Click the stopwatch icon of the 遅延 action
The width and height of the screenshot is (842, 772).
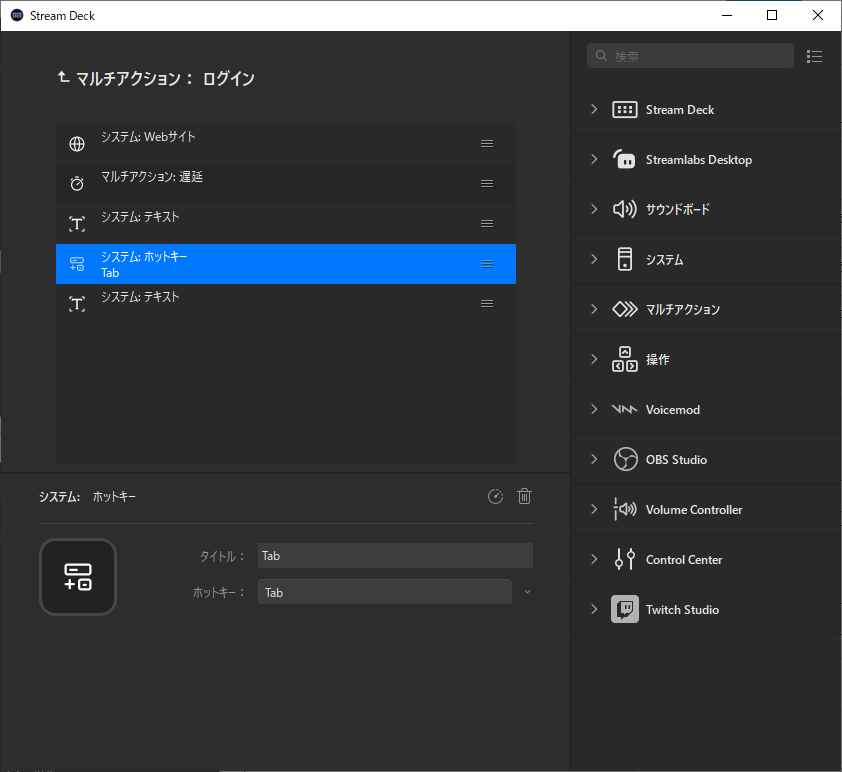click(x=77, y=184)
